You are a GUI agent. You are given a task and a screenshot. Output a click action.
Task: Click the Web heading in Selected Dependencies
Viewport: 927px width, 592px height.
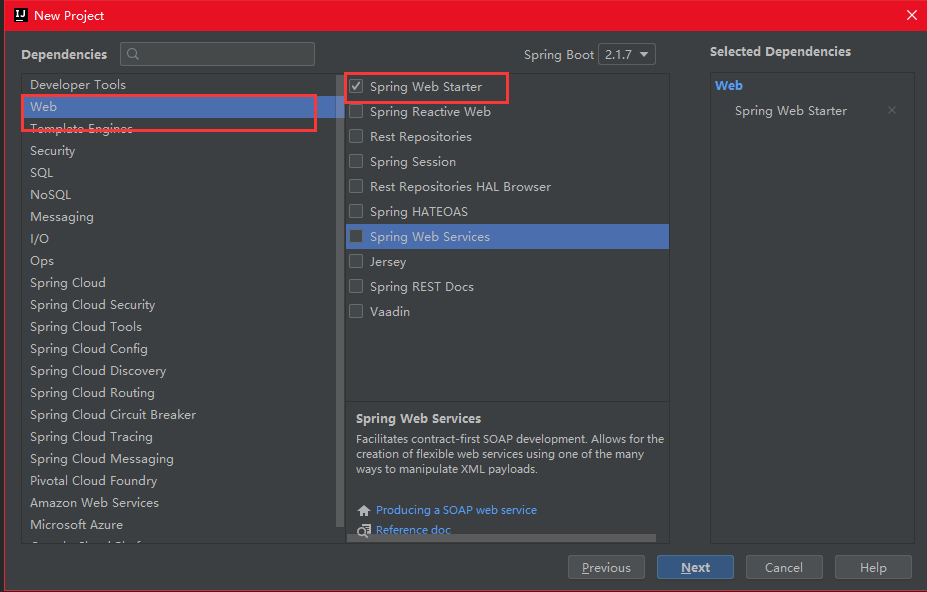pos(728,85)
